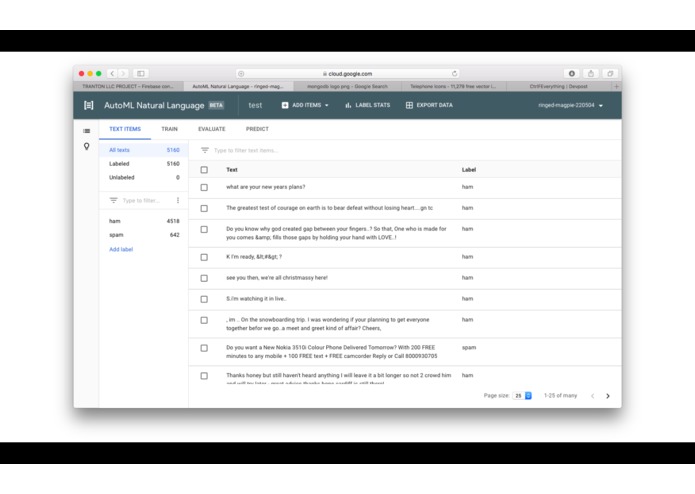Open the three-dot menu beside label filter
The width and height of the screenshot is (695, 494).
pos(178,200)
